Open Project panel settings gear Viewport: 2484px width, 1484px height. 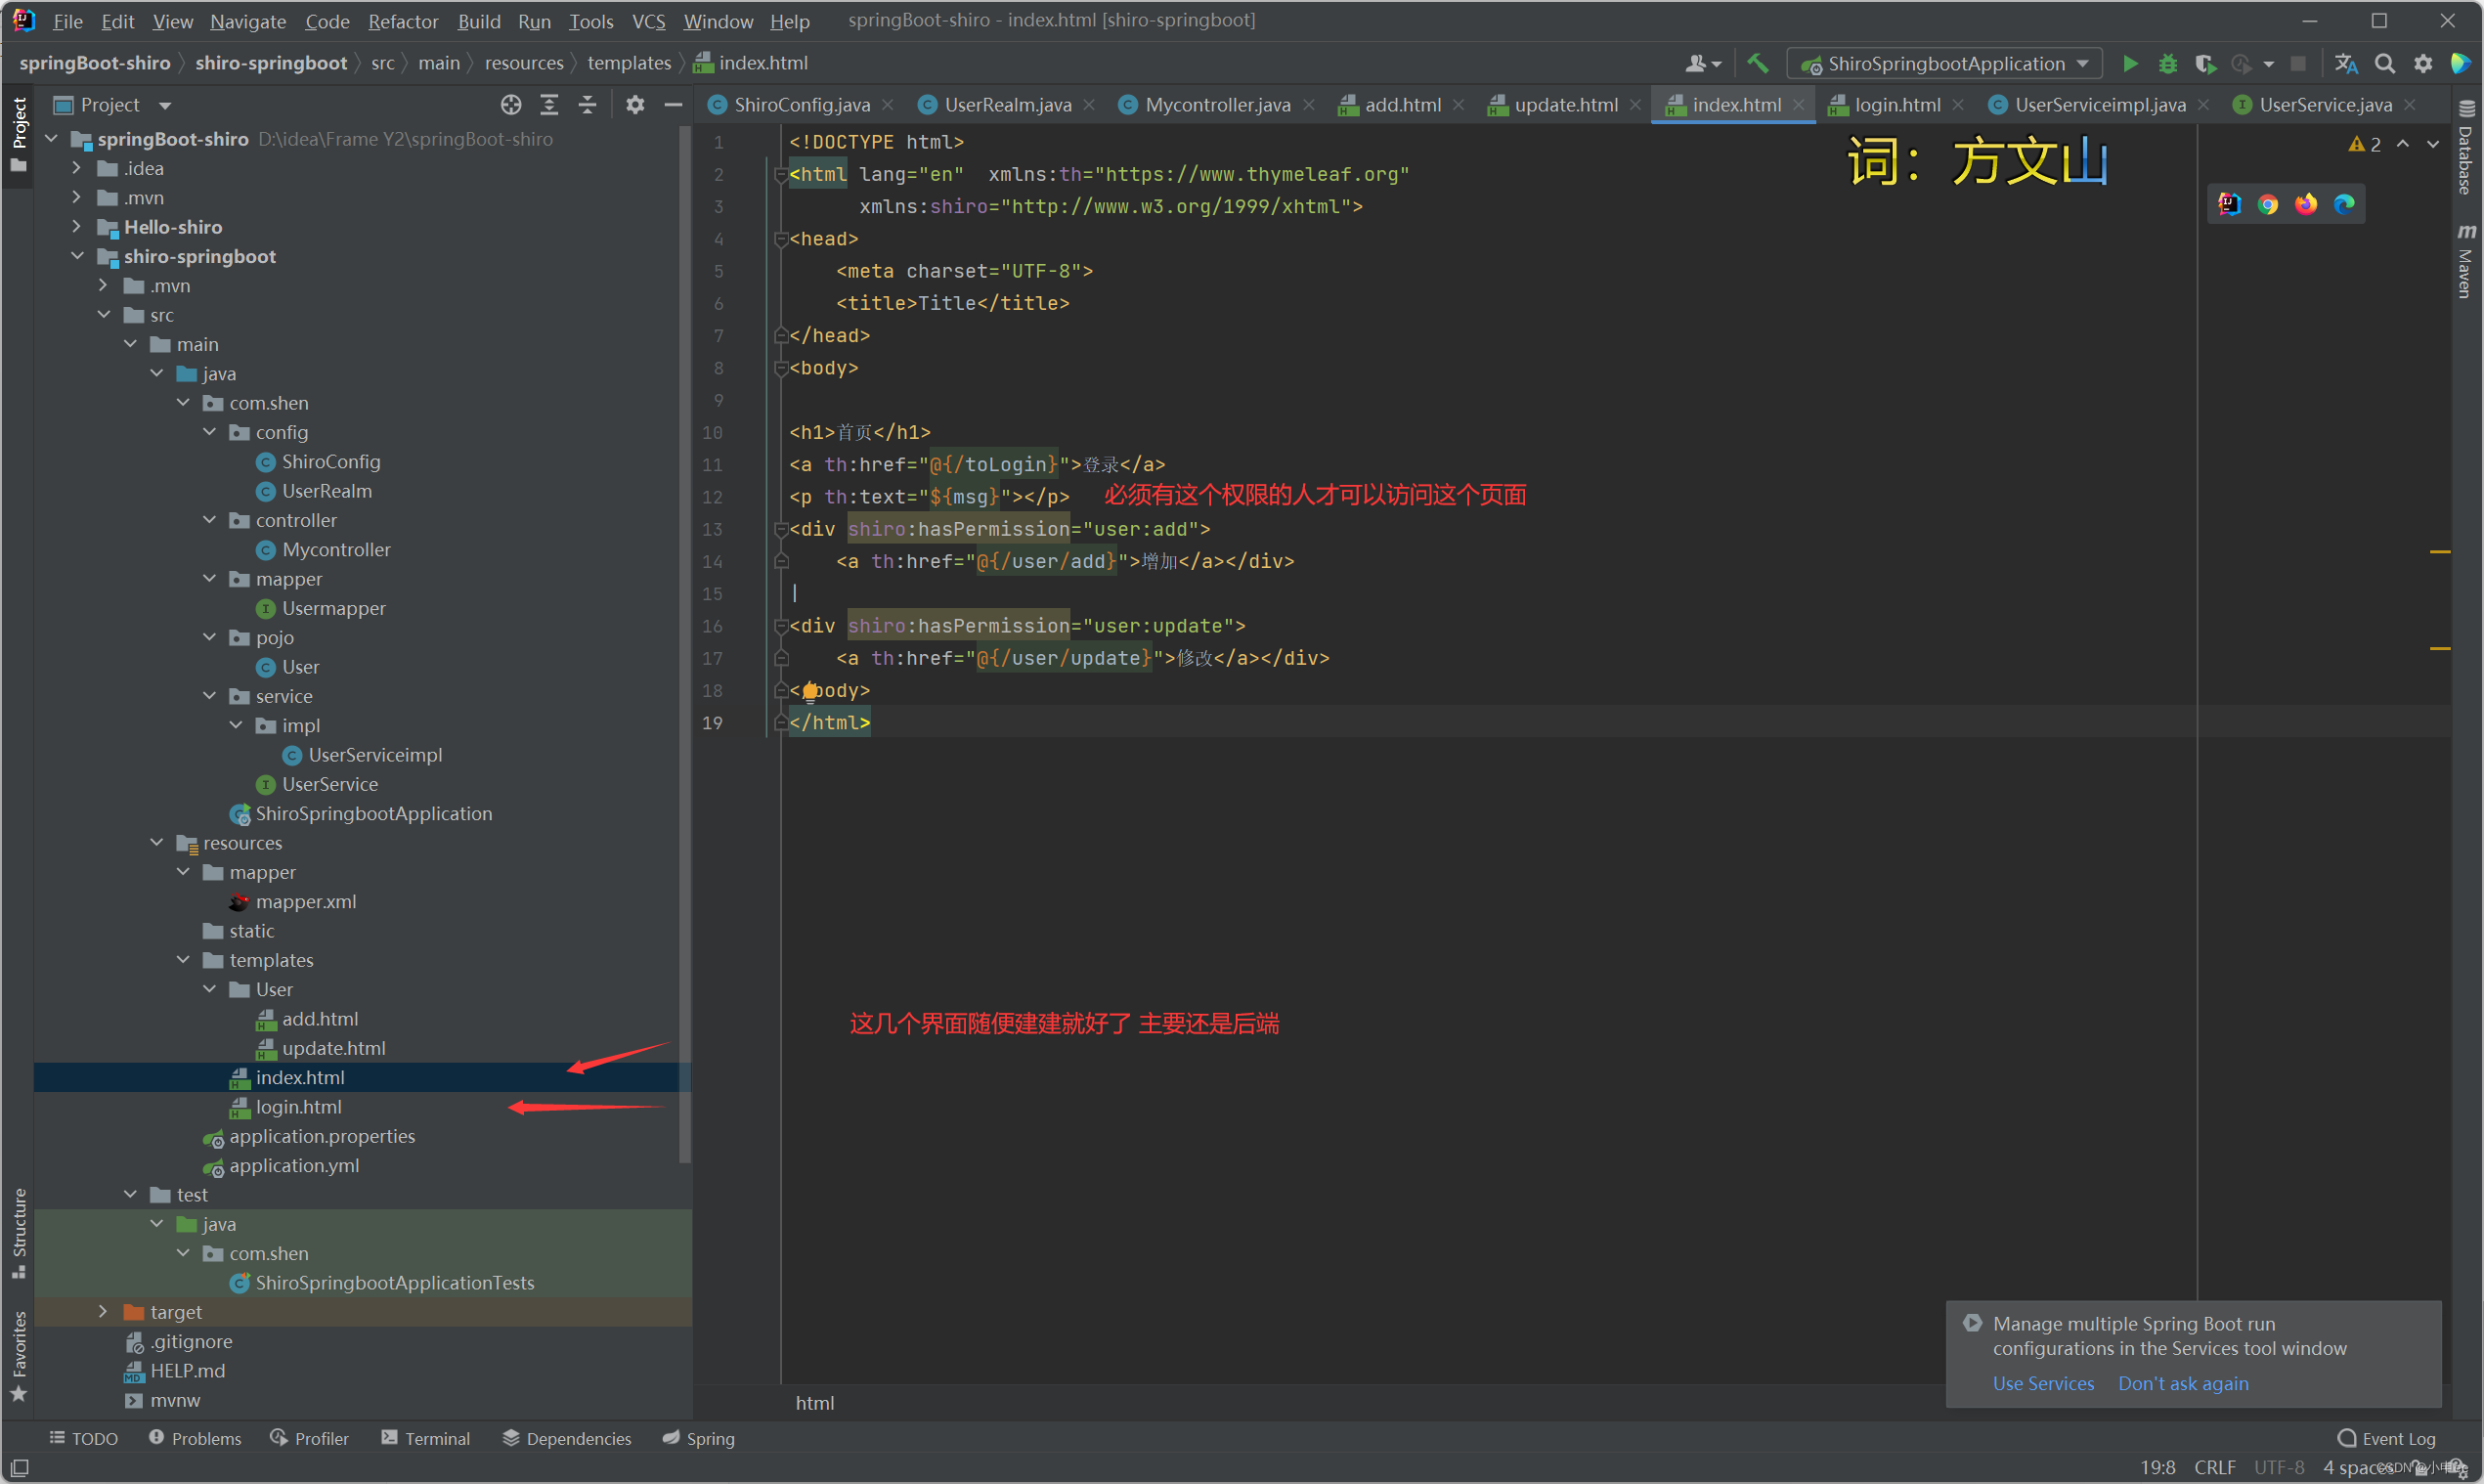[635, 105]
